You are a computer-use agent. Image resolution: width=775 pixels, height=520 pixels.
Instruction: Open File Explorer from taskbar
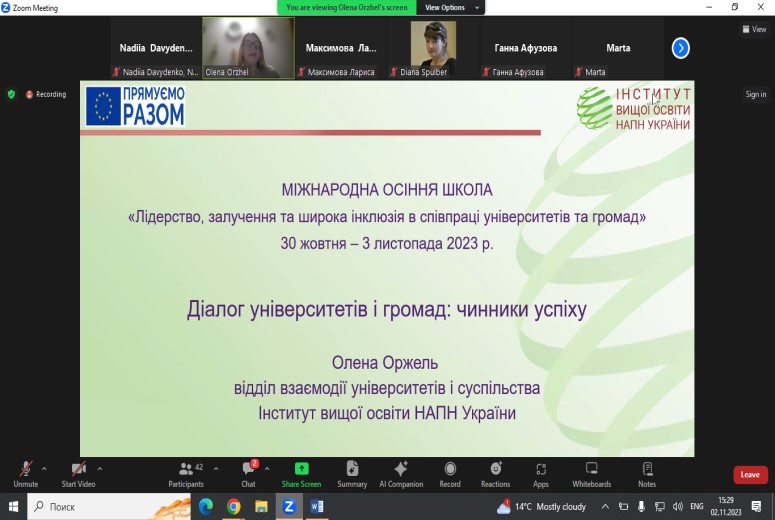click(261, 507)
